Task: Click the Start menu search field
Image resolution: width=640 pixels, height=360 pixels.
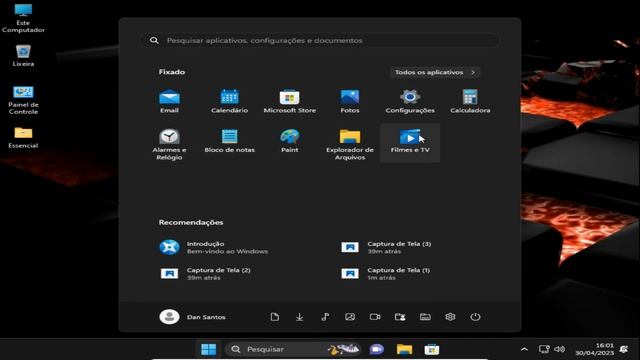Action: (320, 40)
